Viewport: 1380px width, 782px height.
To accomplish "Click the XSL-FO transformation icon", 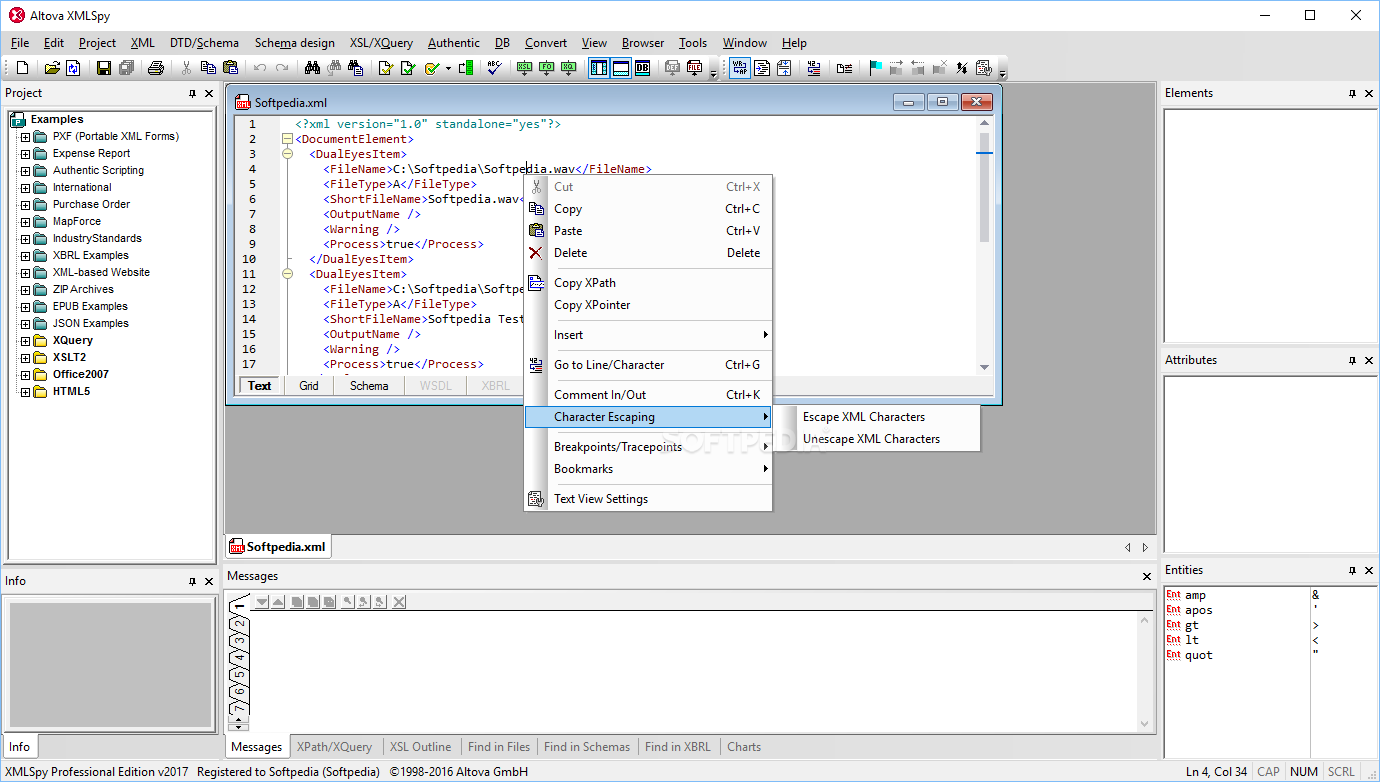I will (x=546, y=68).
